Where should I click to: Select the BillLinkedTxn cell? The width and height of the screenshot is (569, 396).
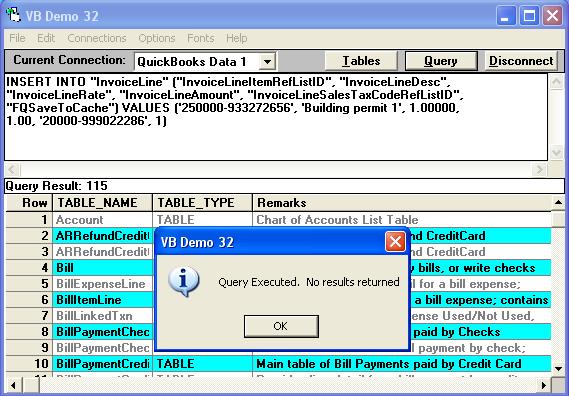[102, 315]
